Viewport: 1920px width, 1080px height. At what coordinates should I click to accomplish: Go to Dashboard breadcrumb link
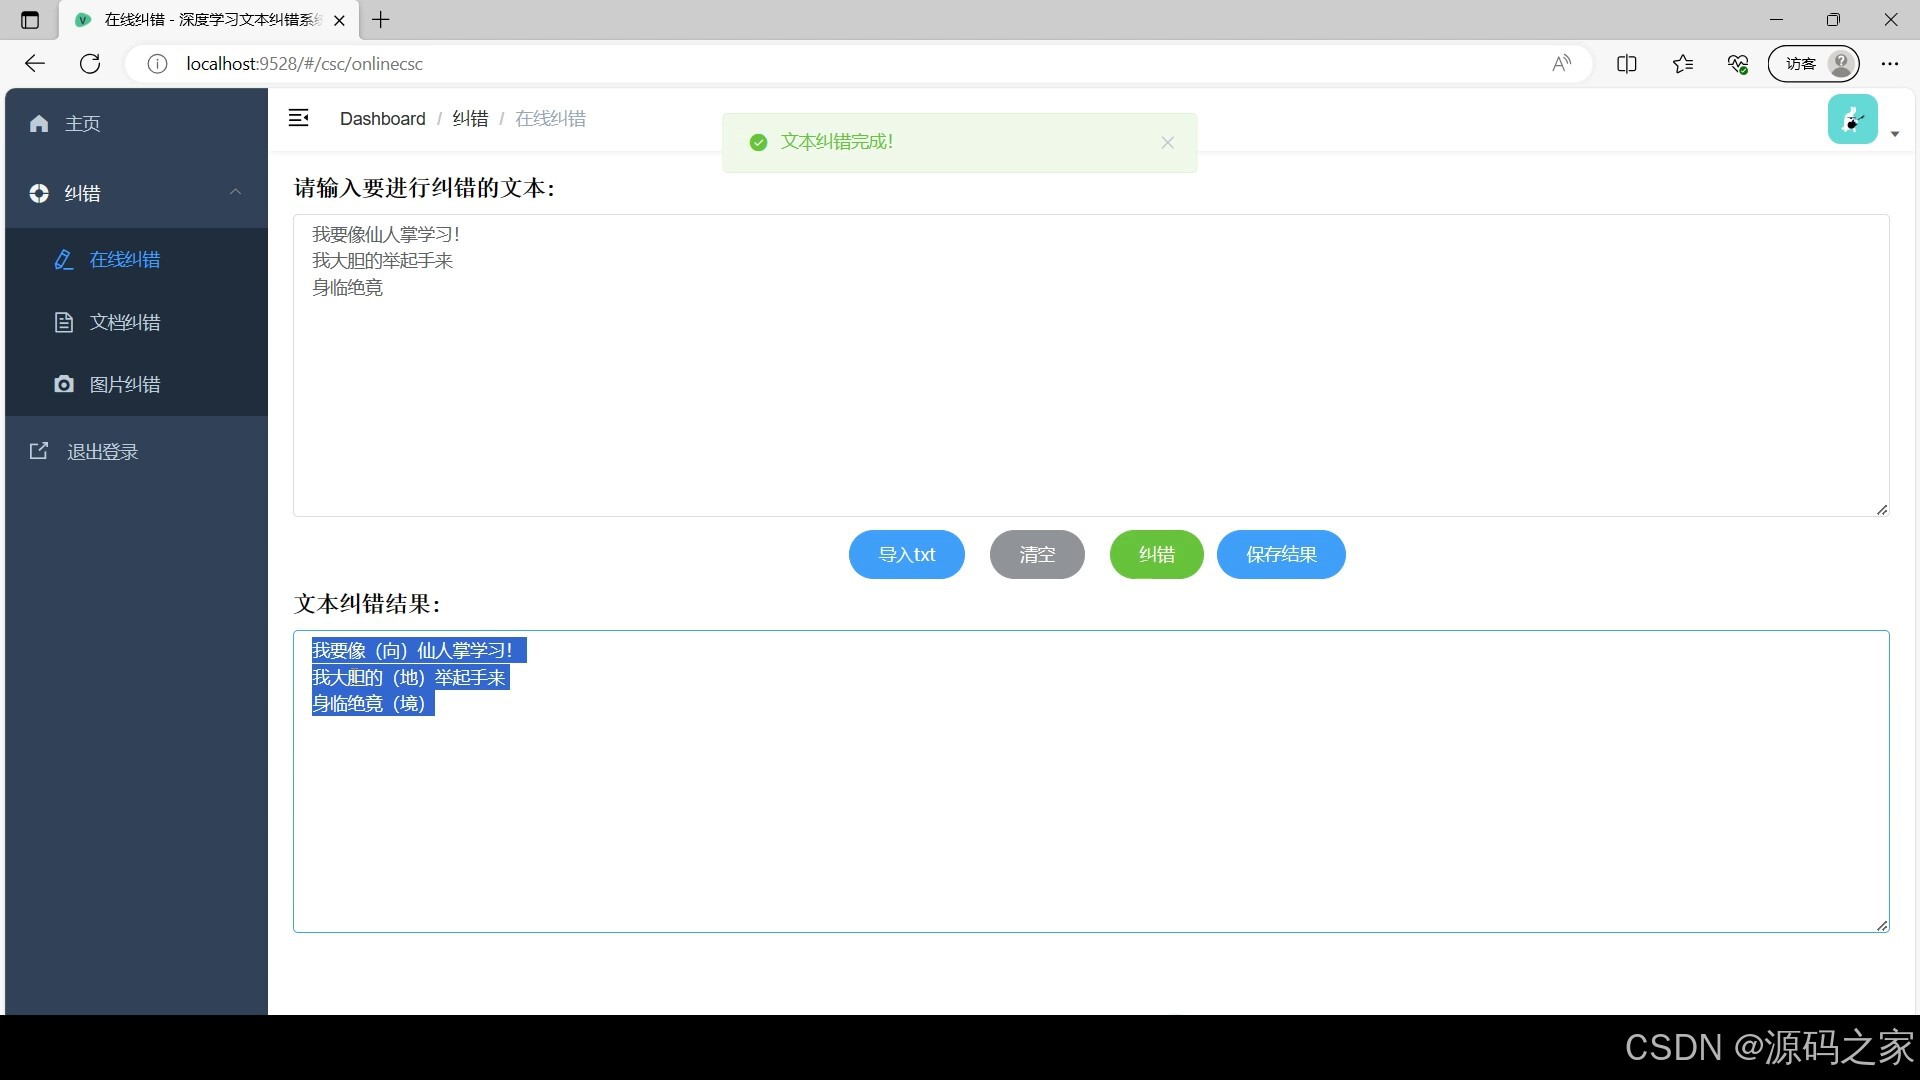[x=382, y=118]
